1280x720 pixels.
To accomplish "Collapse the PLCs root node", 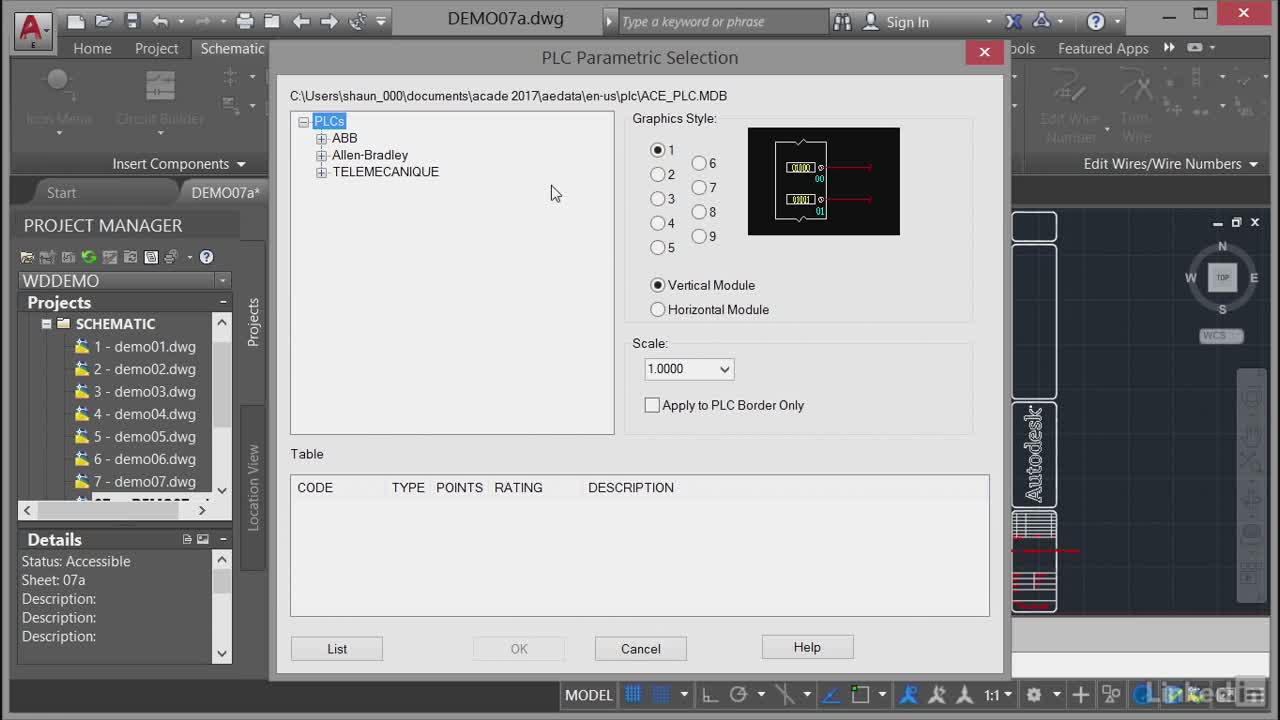I will pyautogui.click(x=303, y=122).
